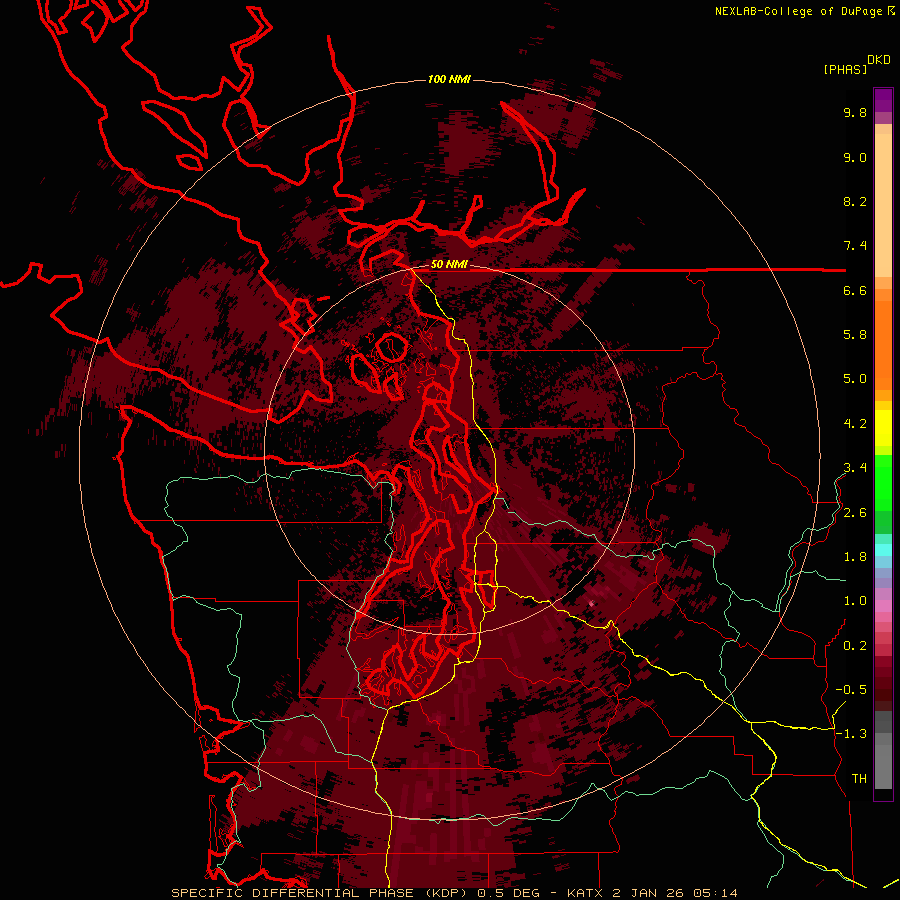The height and width of the screenshot is (900, 900).
Task: Select the 4.2 scale value
Action: point(855,424)
